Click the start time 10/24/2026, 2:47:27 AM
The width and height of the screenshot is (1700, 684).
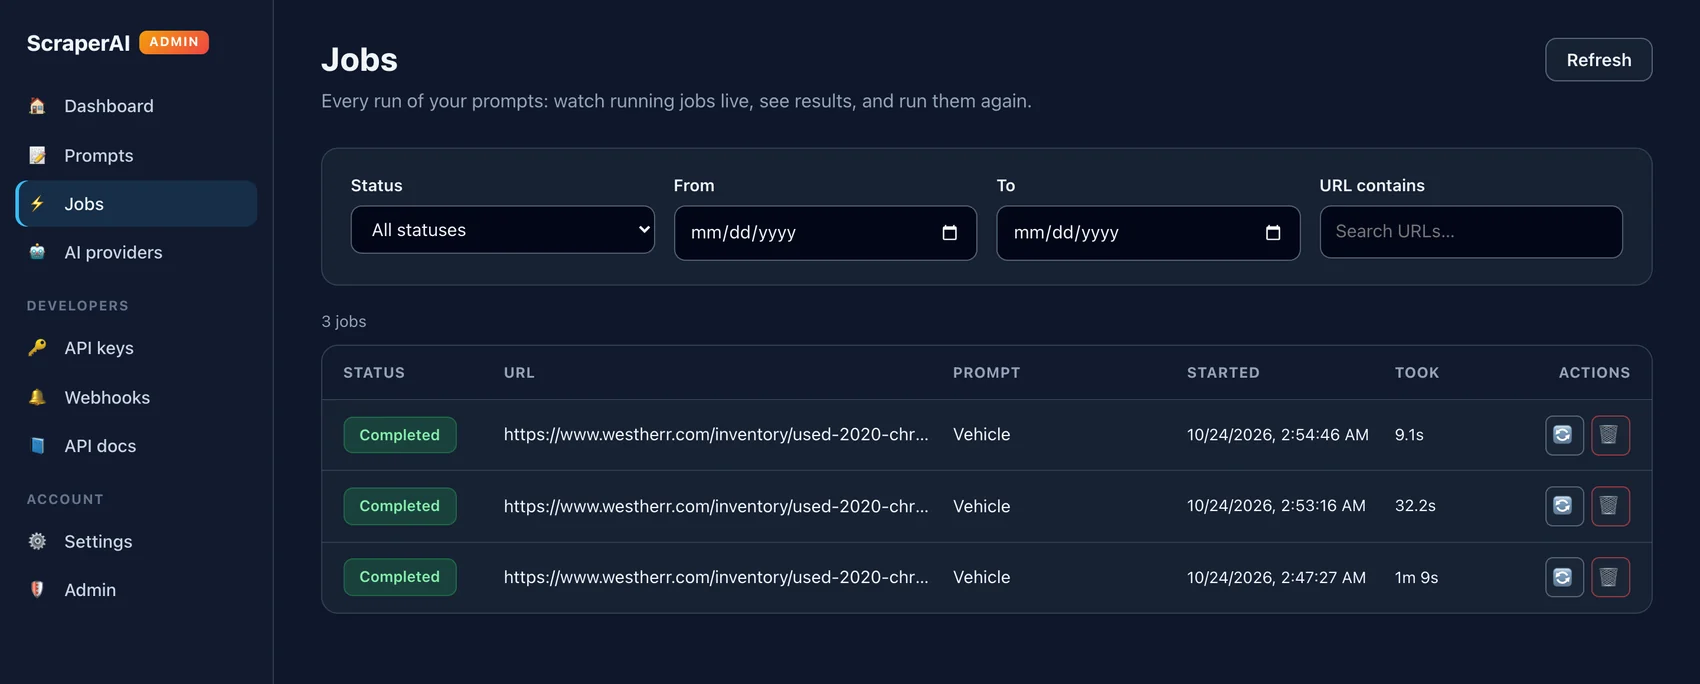[1276, 577]
